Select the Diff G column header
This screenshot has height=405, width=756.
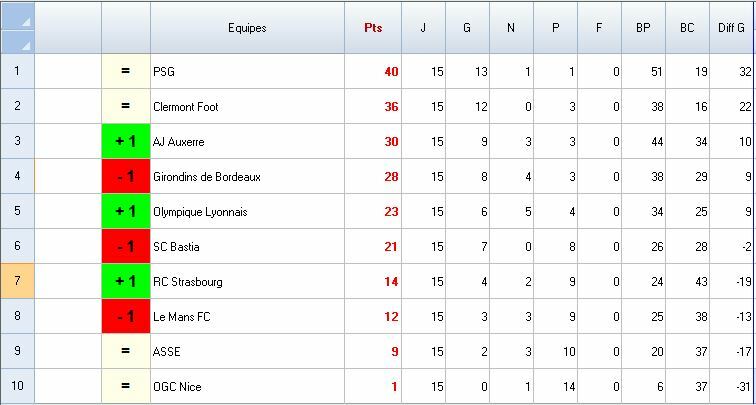[x=732, y=28]
